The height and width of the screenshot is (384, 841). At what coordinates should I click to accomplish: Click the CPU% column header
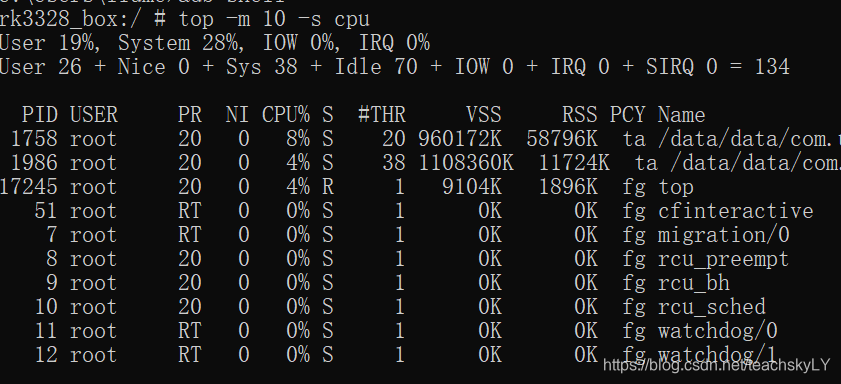pos(286,115)
